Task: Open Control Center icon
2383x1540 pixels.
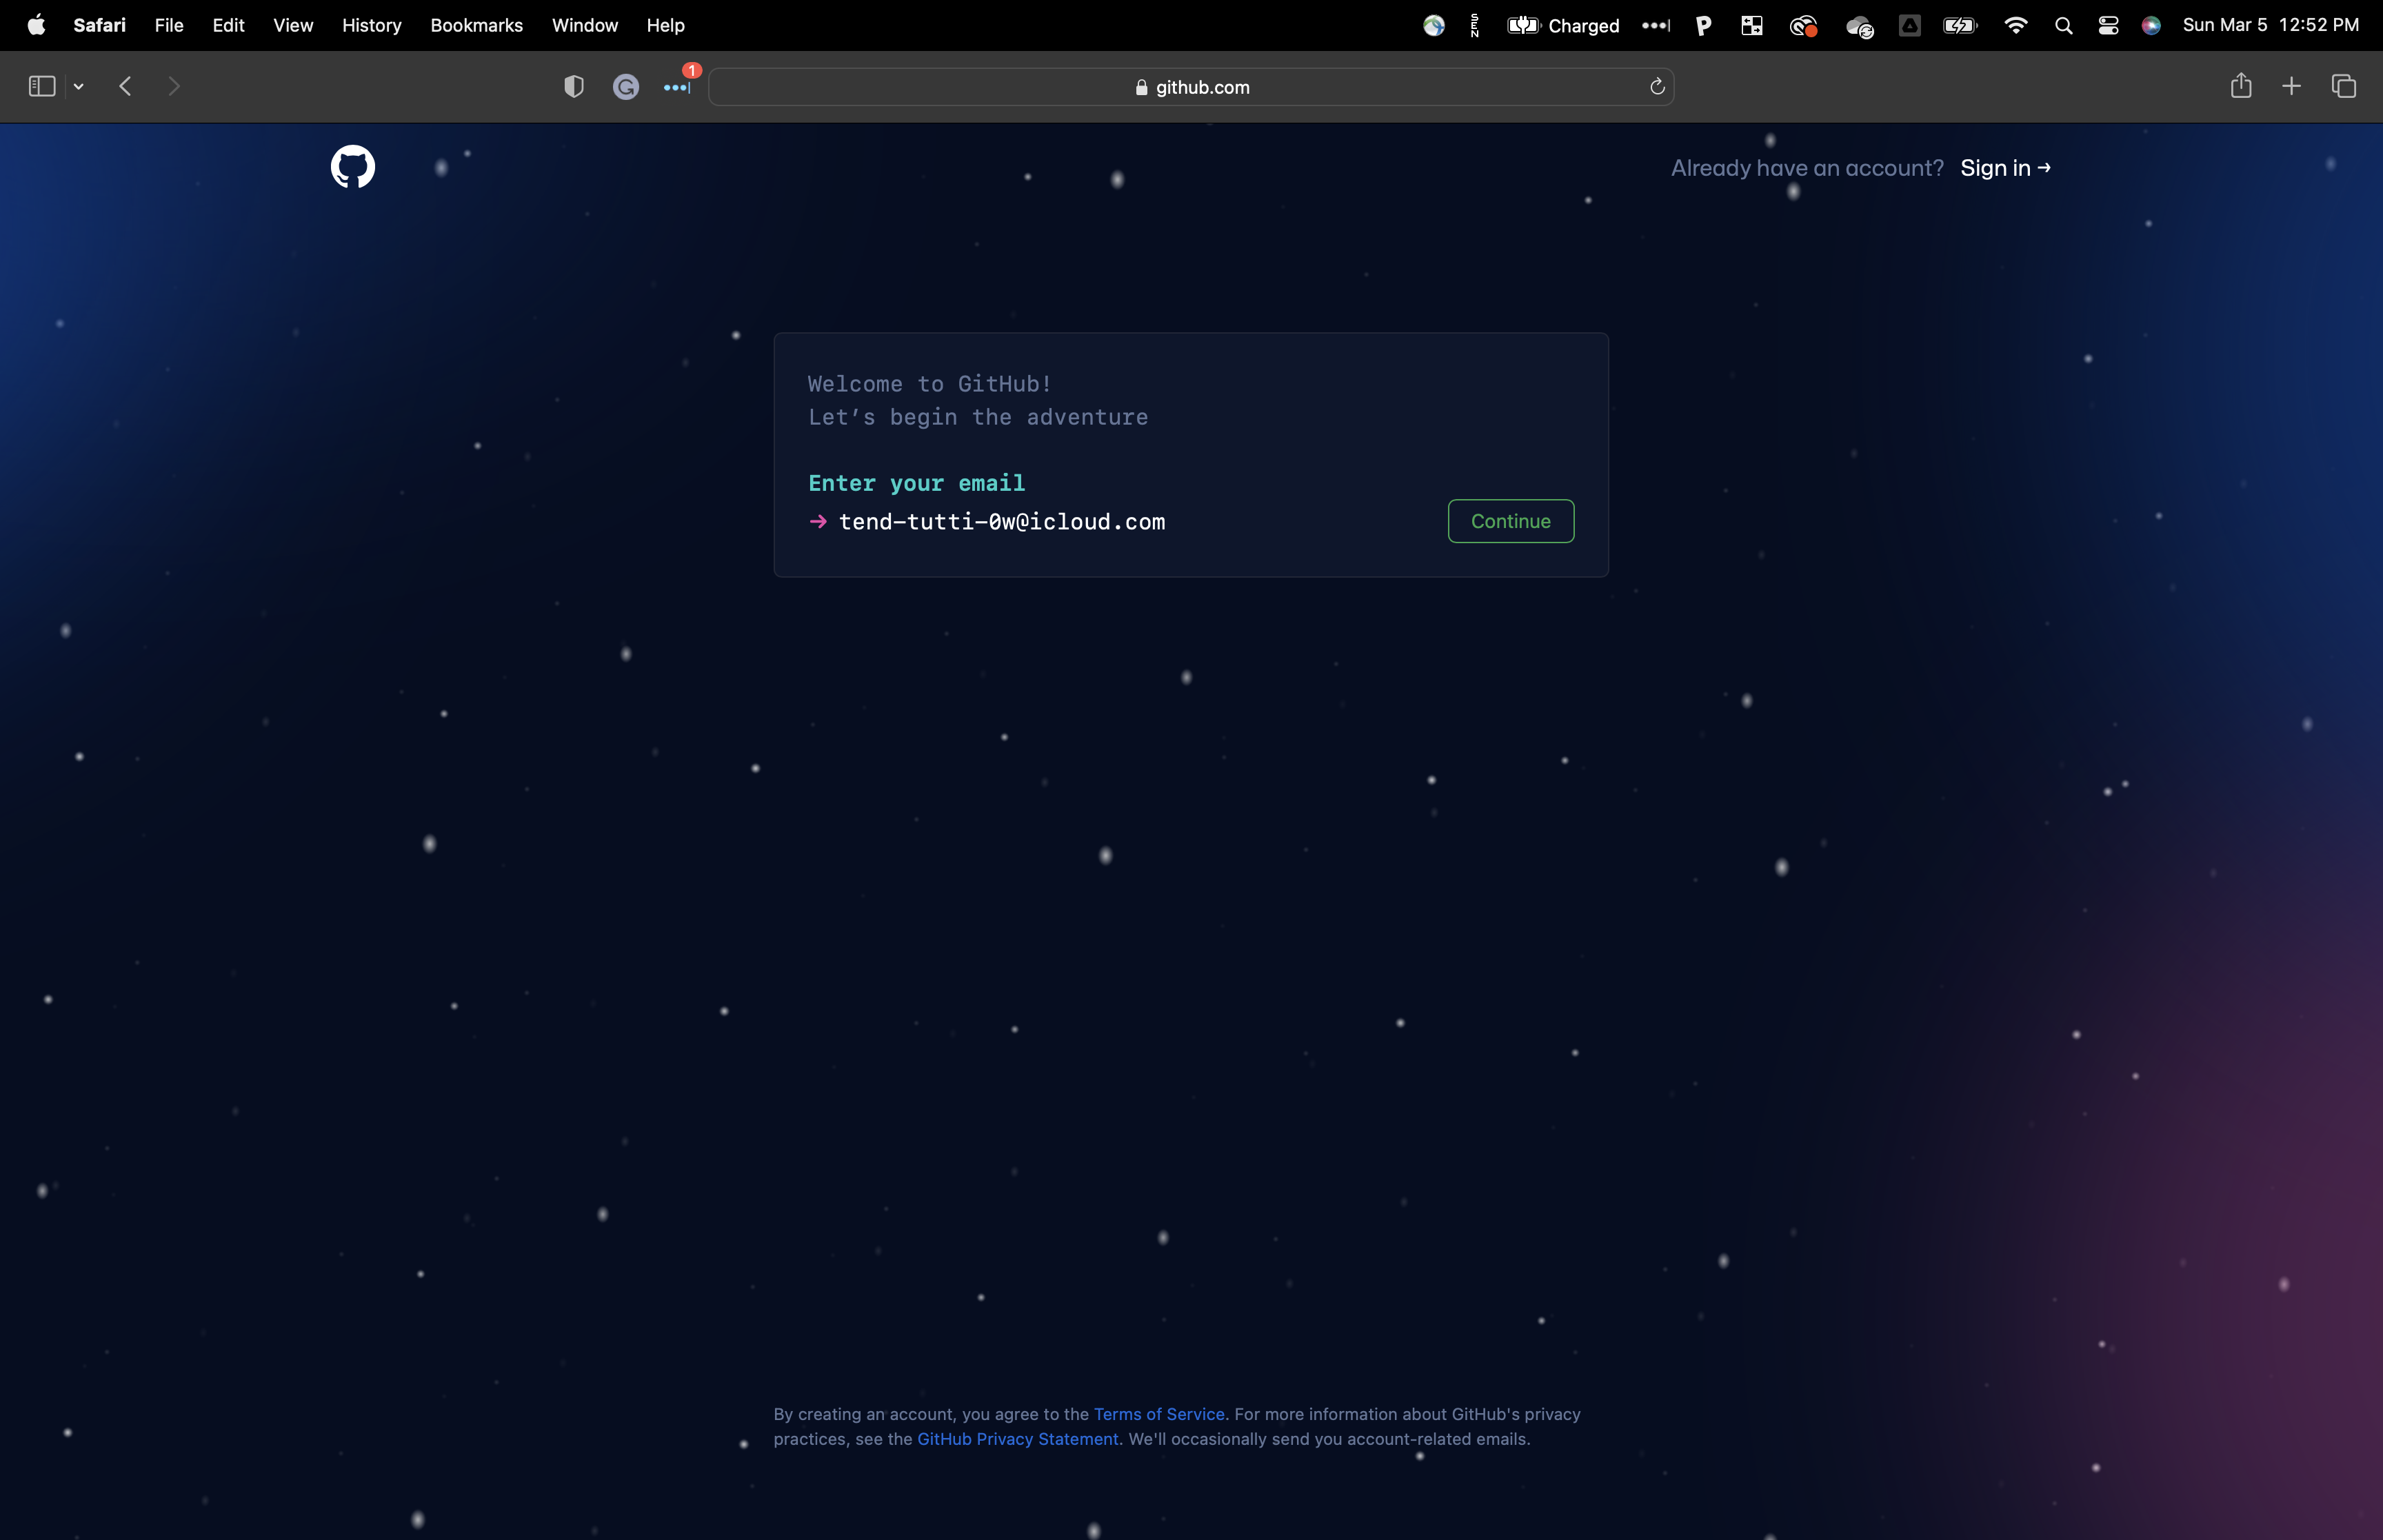Action: tap(2108, 26)
